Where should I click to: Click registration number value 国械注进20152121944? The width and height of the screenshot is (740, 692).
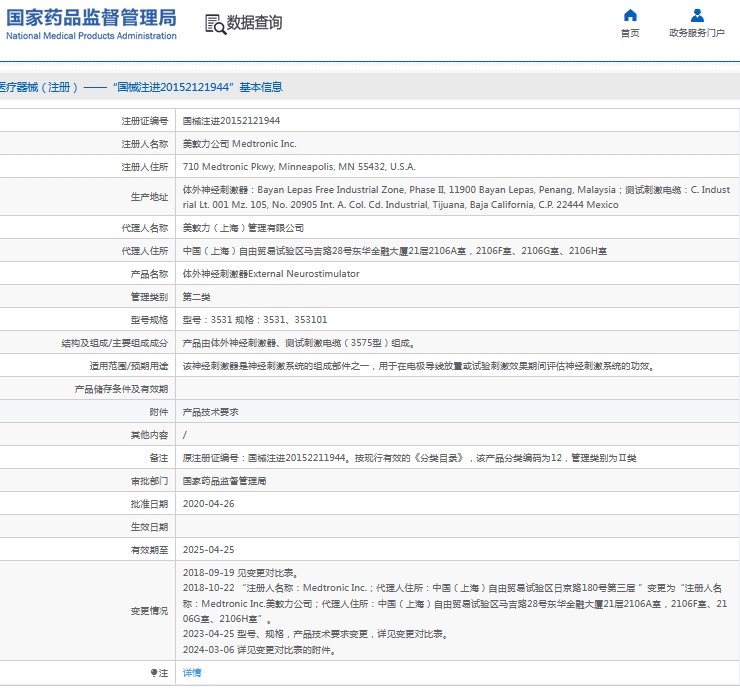coord(231,121)
